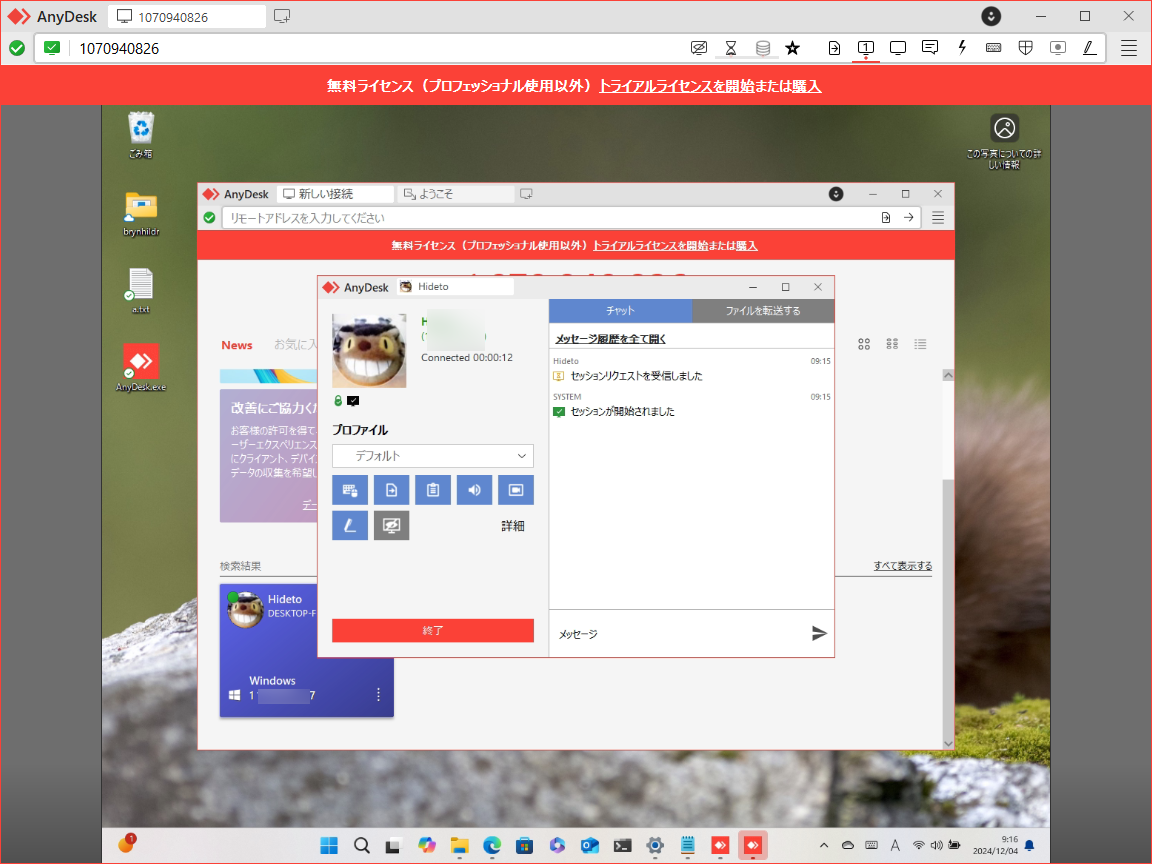Click scrollbar down arrow in inner window

(x=948, y=744)
